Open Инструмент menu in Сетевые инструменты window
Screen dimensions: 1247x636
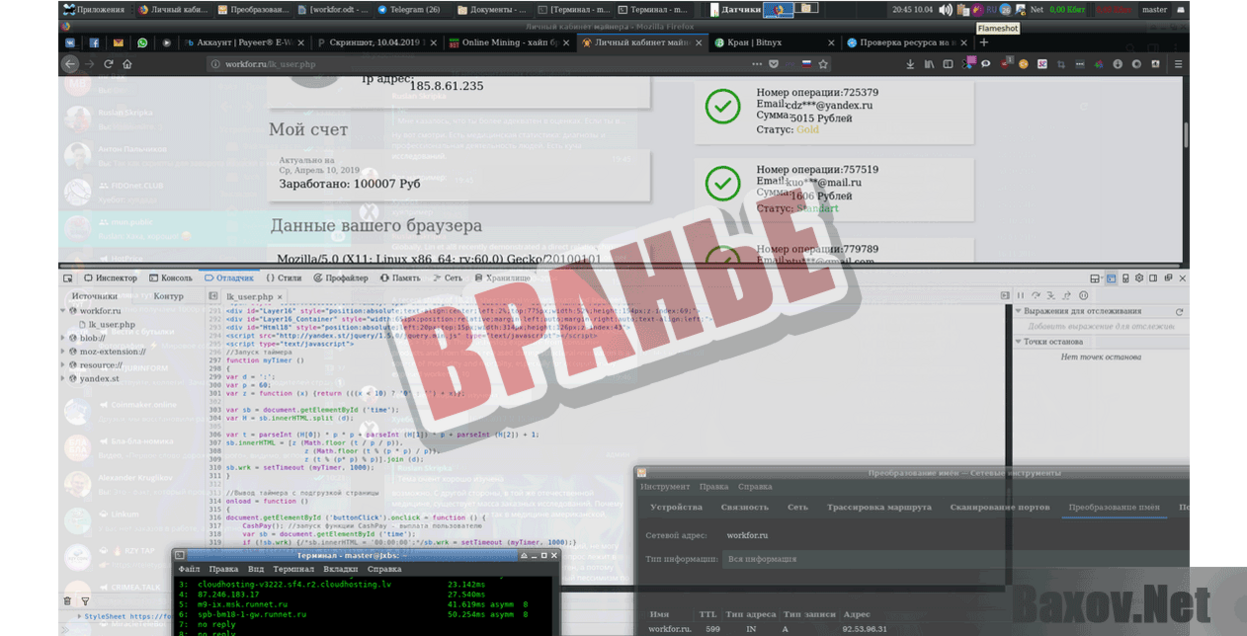point(665,487)
